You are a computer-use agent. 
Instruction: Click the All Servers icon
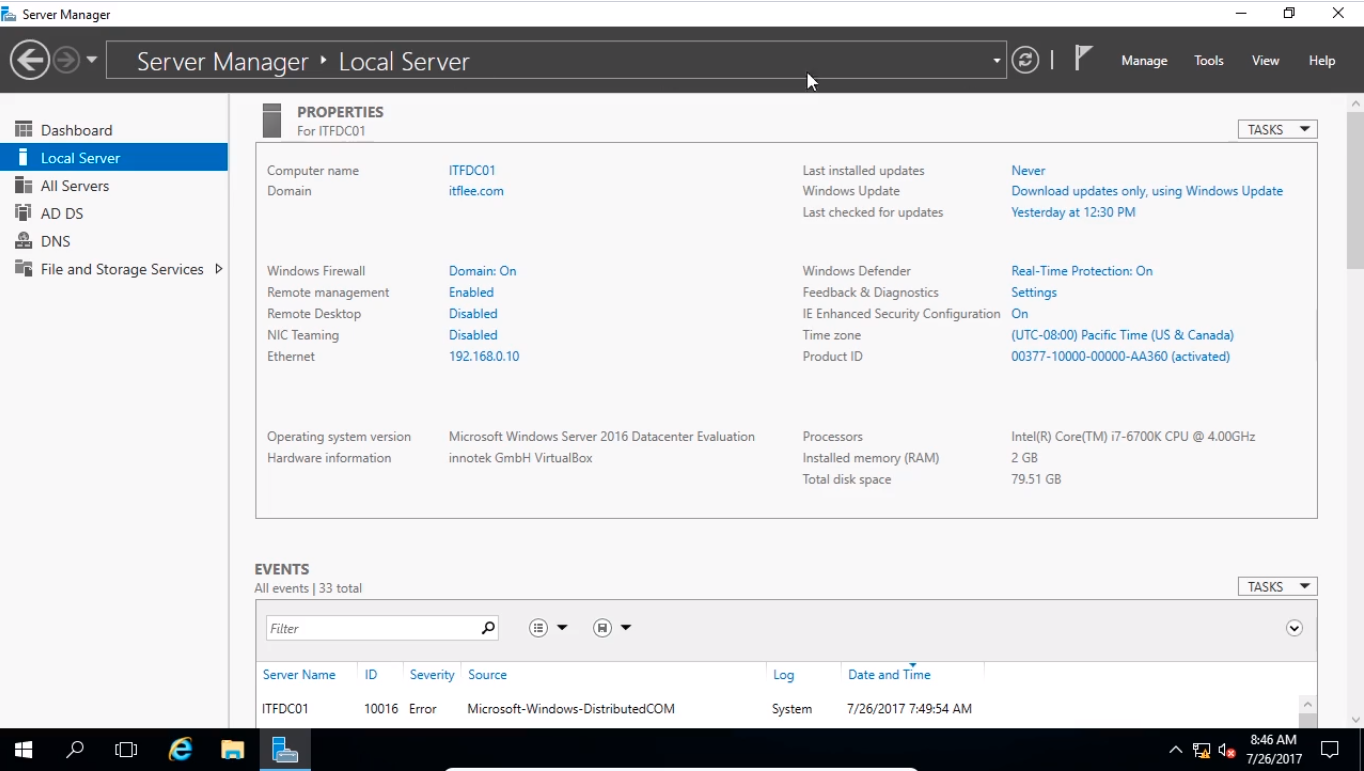[23, 185]
